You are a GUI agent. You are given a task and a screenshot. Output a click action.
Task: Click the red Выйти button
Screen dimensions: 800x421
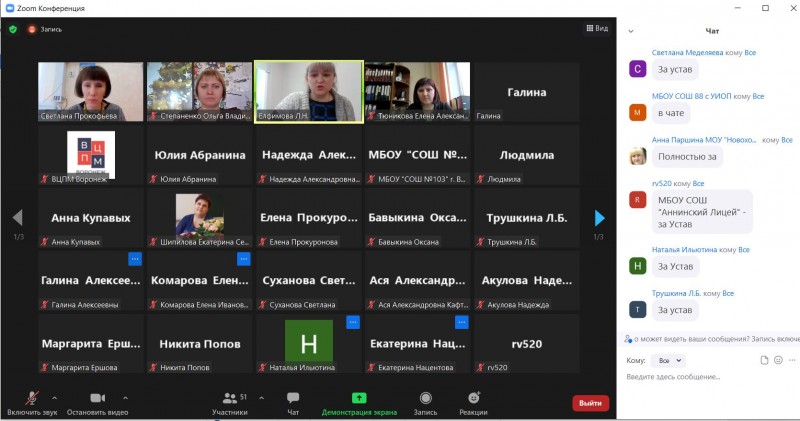click(590, 403)
